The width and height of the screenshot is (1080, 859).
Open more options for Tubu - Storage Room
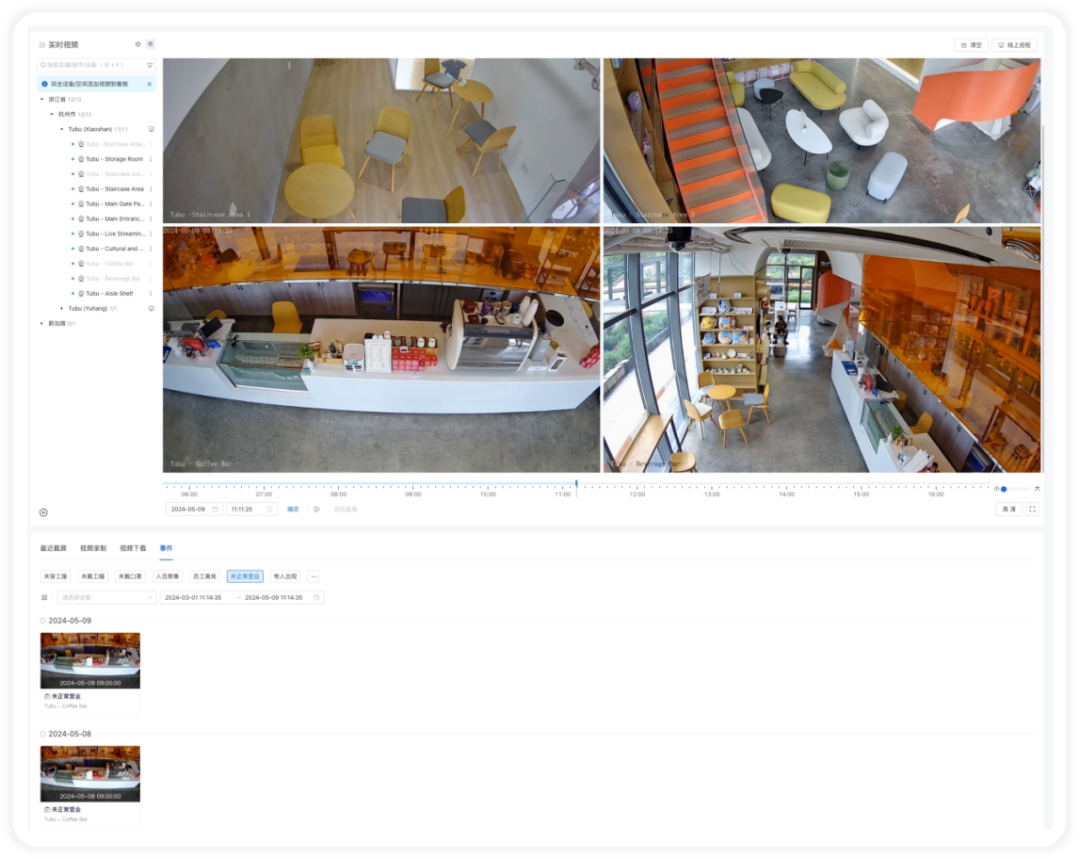pos(151,159)
